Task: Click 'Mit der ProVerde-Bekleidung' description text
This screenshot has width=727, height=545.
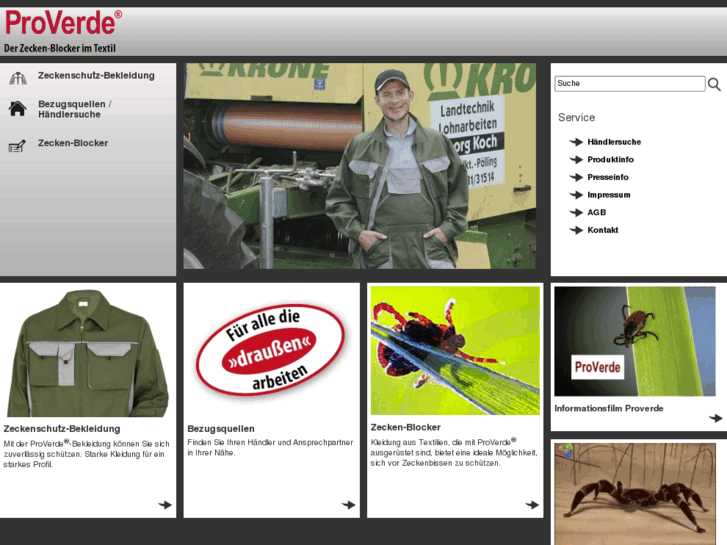Action: (86, 454)
